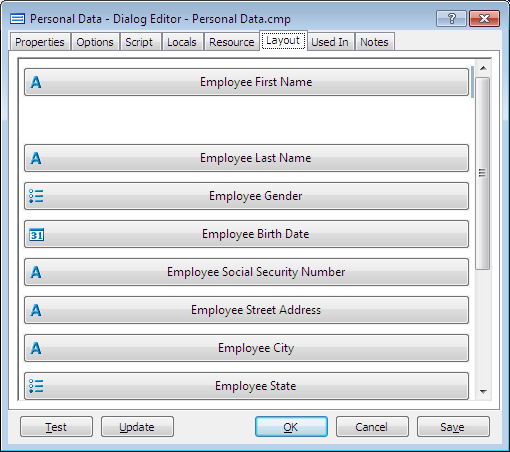Go to the Resource tab
This screenshot has width=510, height=452.
232,42
